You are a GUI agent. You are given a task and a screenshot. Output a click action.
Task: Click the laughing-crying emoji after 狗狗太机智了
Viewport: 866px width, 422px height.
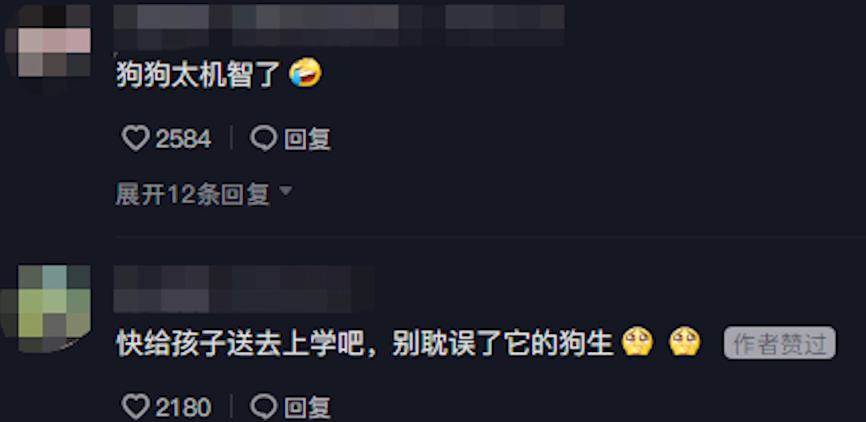point(305,73)
